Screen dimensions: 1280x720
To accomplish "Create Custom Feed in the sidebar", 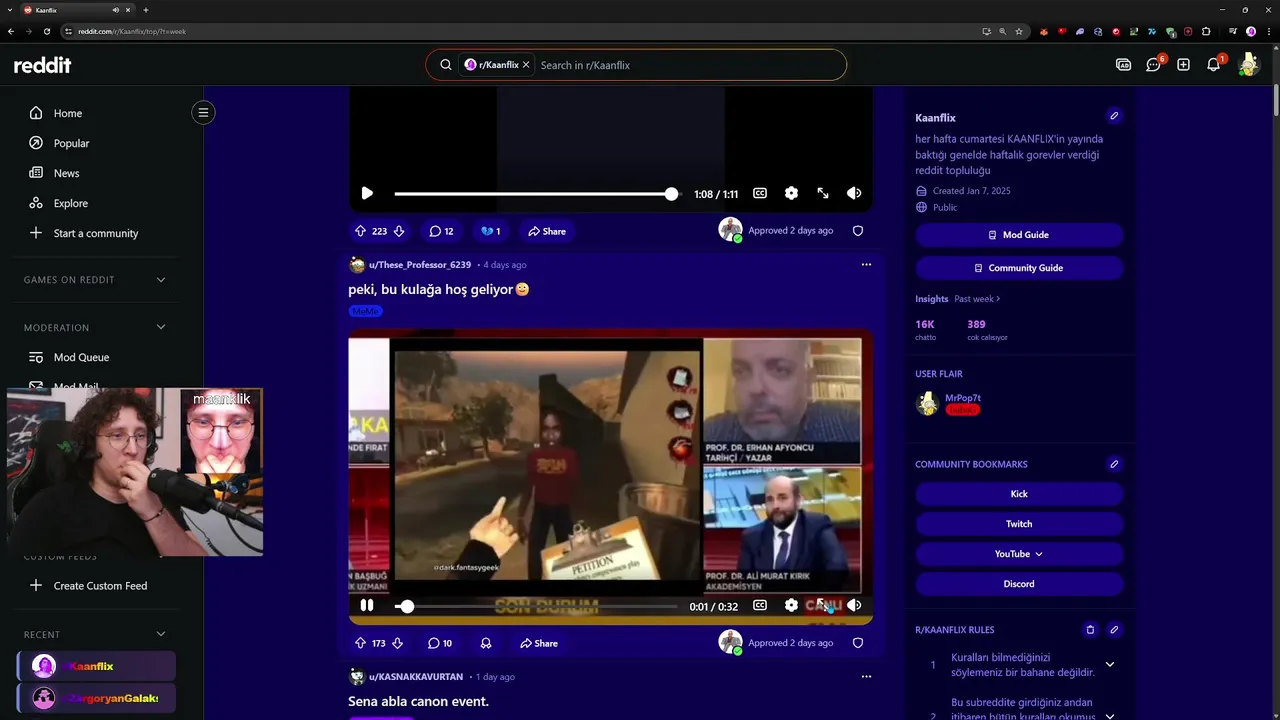I will point(98,586).
